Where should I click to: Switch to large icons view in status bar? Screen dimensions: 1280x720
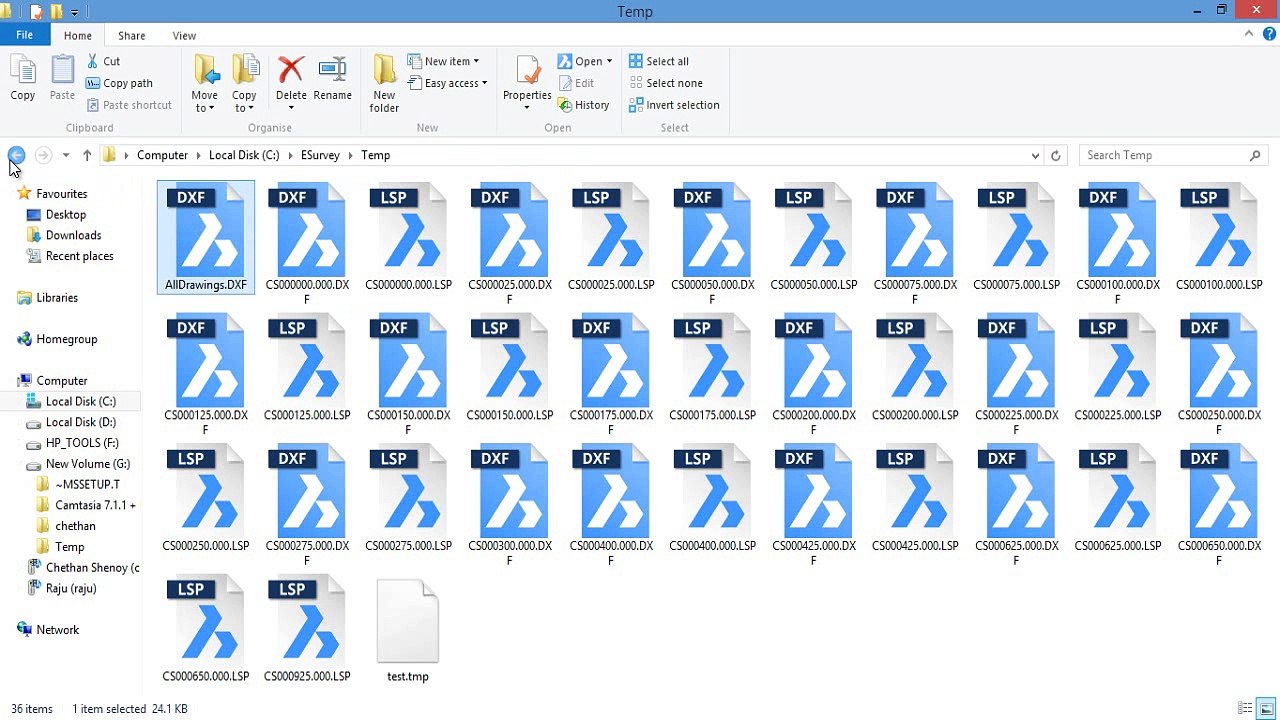[x=1266, y=708]
